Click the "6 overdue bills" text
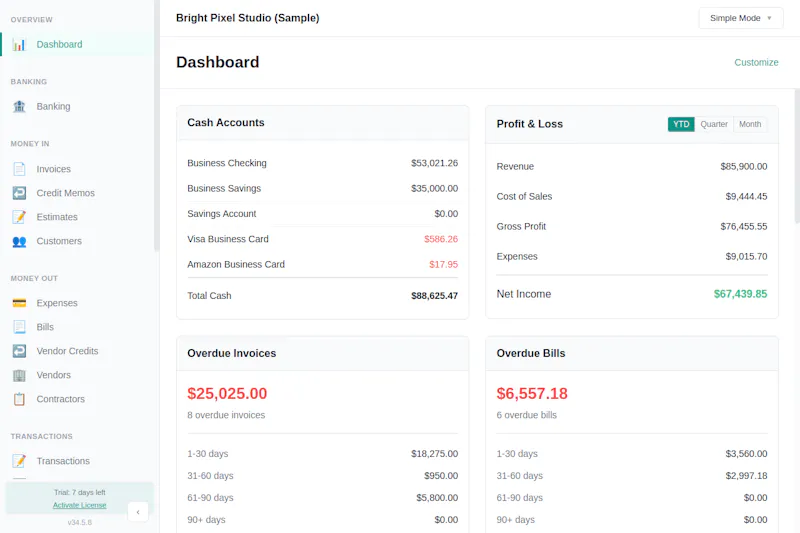This screenshot has height=533, width=800. [x=527, y=415]
